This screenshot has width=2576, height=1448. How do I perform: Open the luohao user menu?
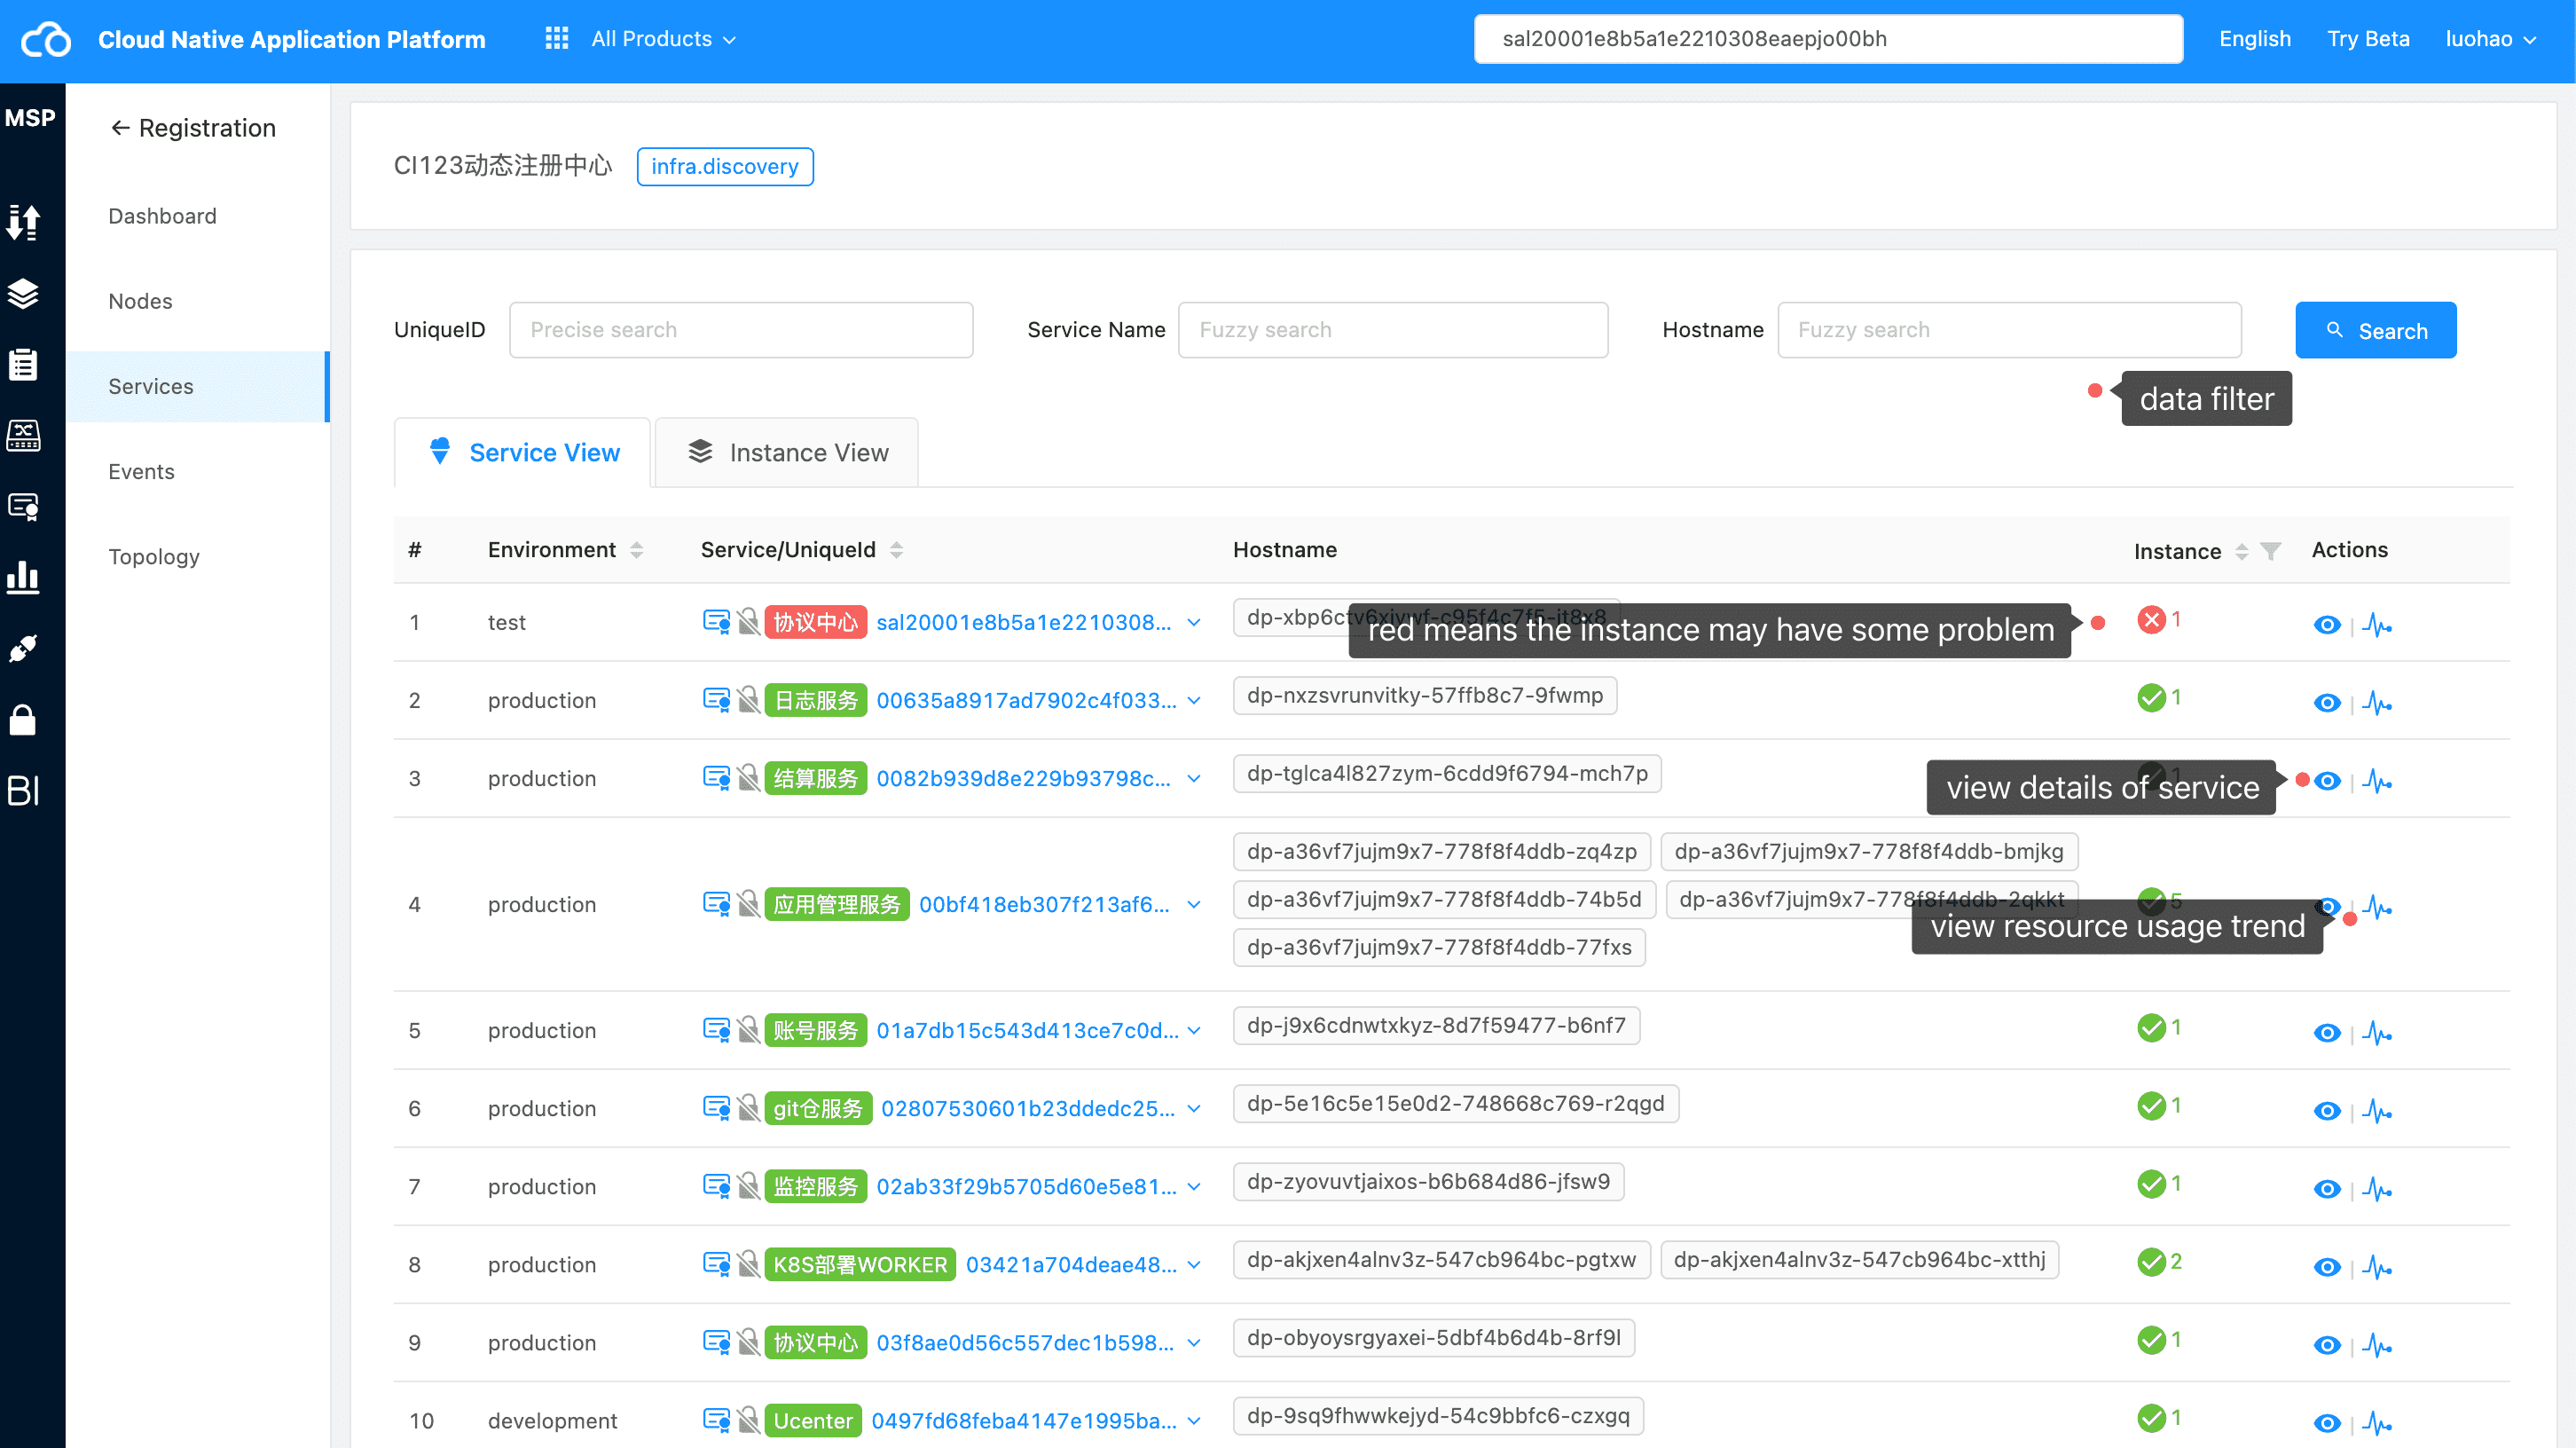point(2490,39)
